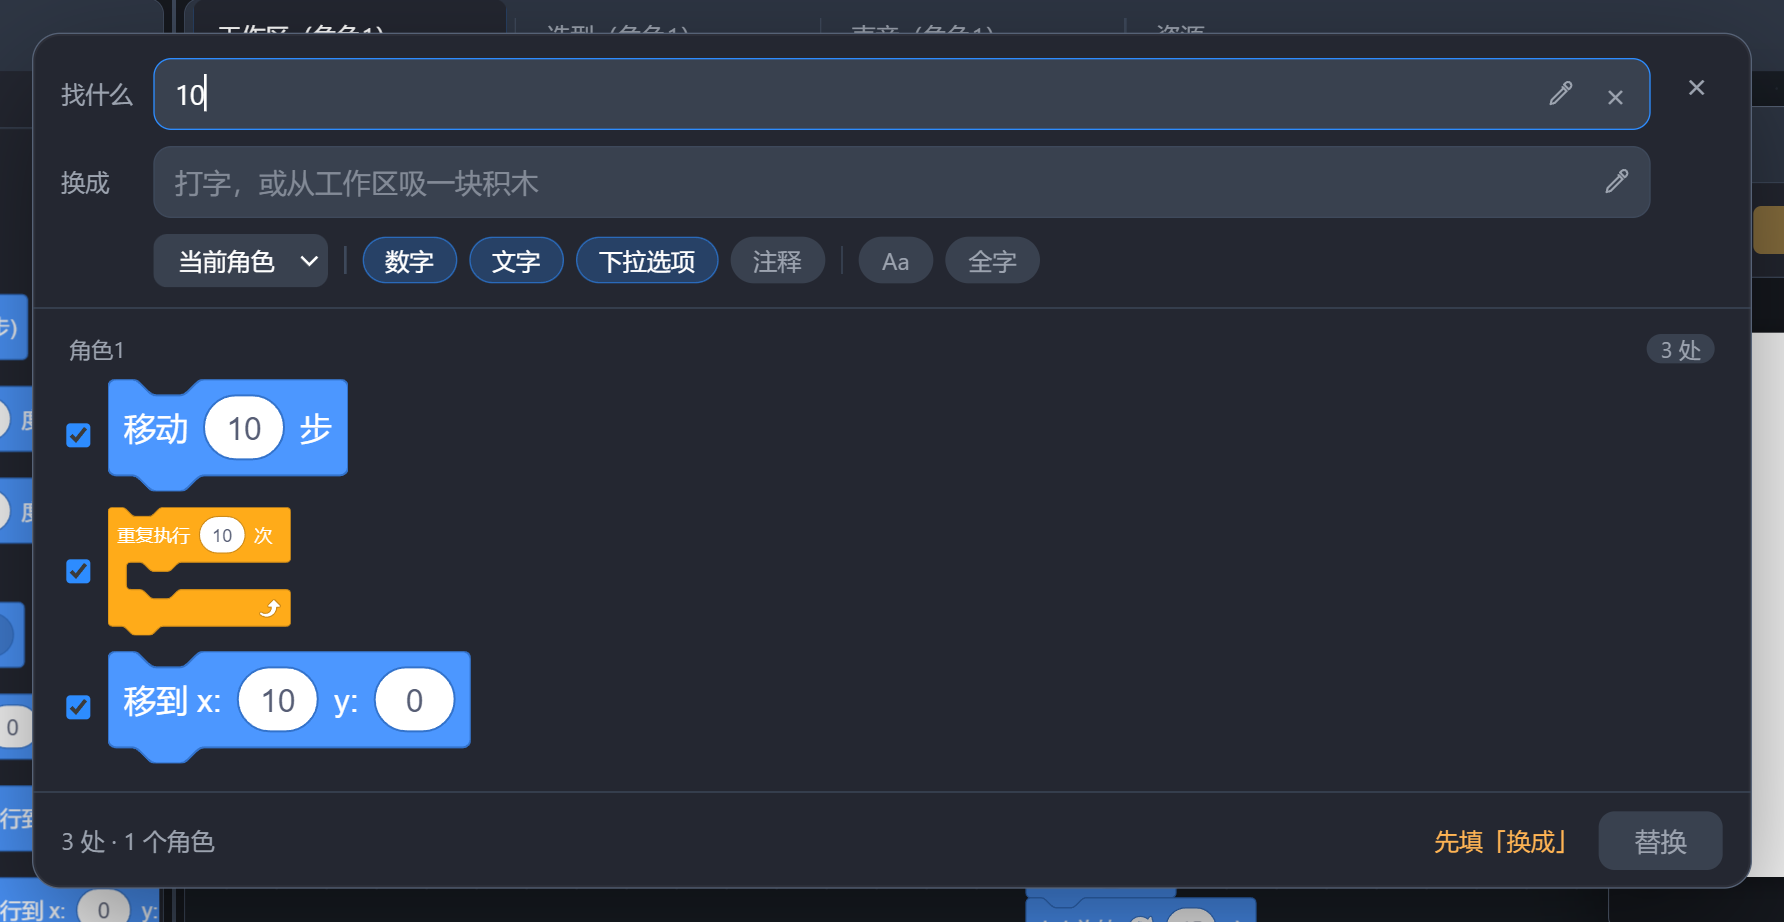Click the 3 处 match count badge
Image resolution: width=1784 pixels, height=922 pixels.
(x=1680, y=350)
